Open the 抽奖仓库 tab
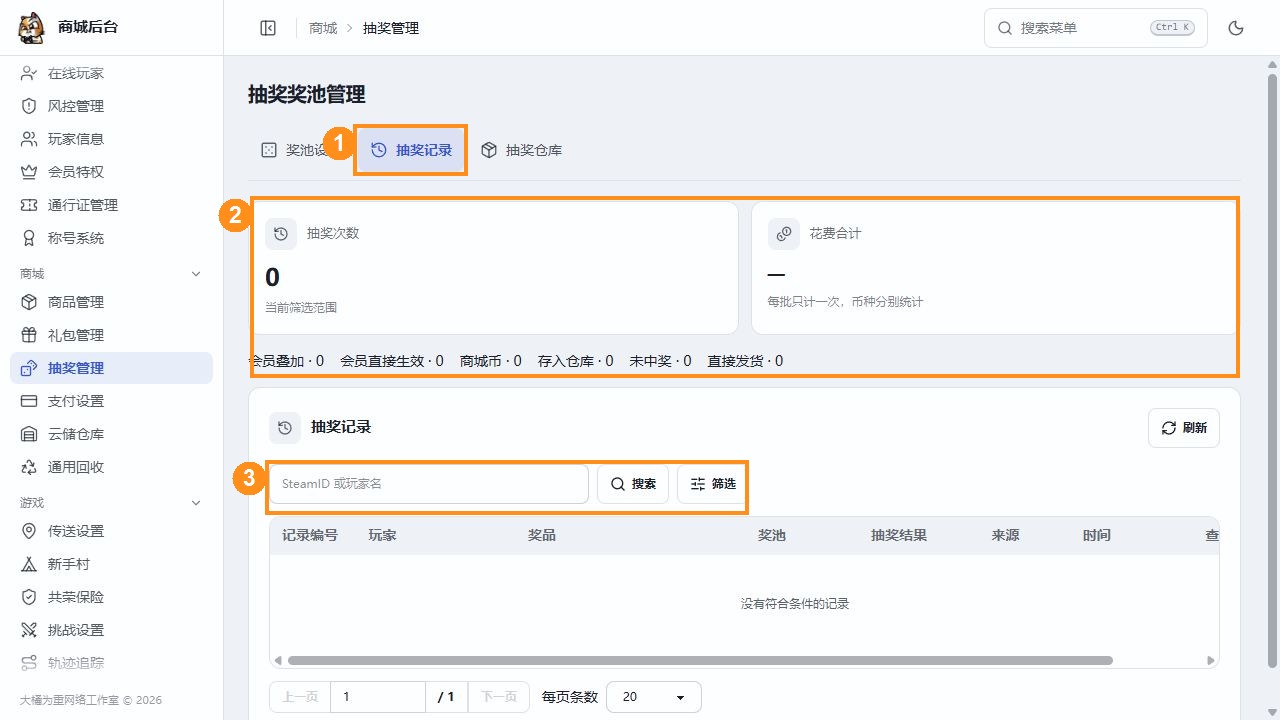The height and width of the screenshot is (720, 1280). (521, 150)
